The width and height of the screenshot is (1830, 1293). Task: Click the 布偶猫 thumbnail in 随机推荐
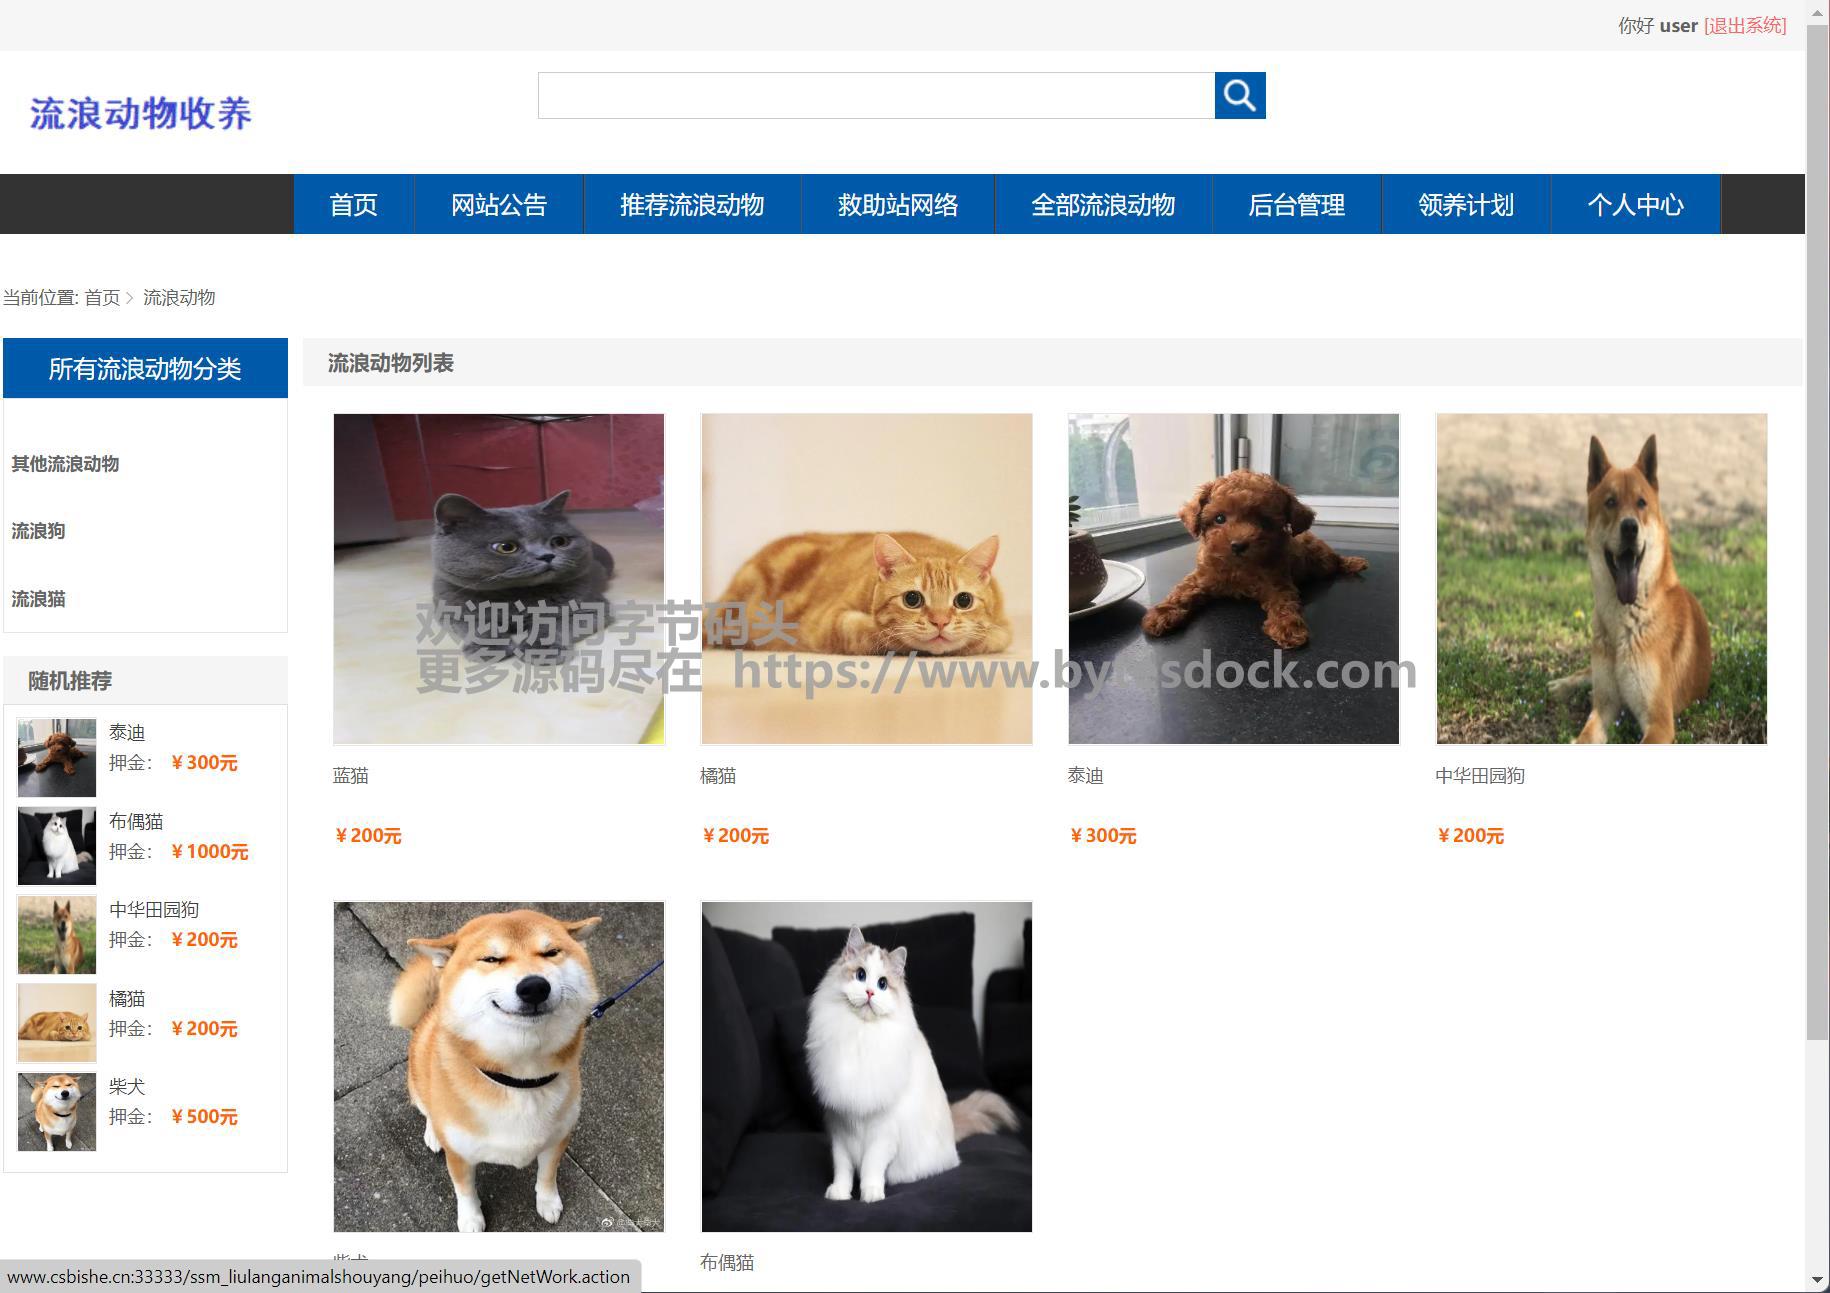[x=57, y=846]
